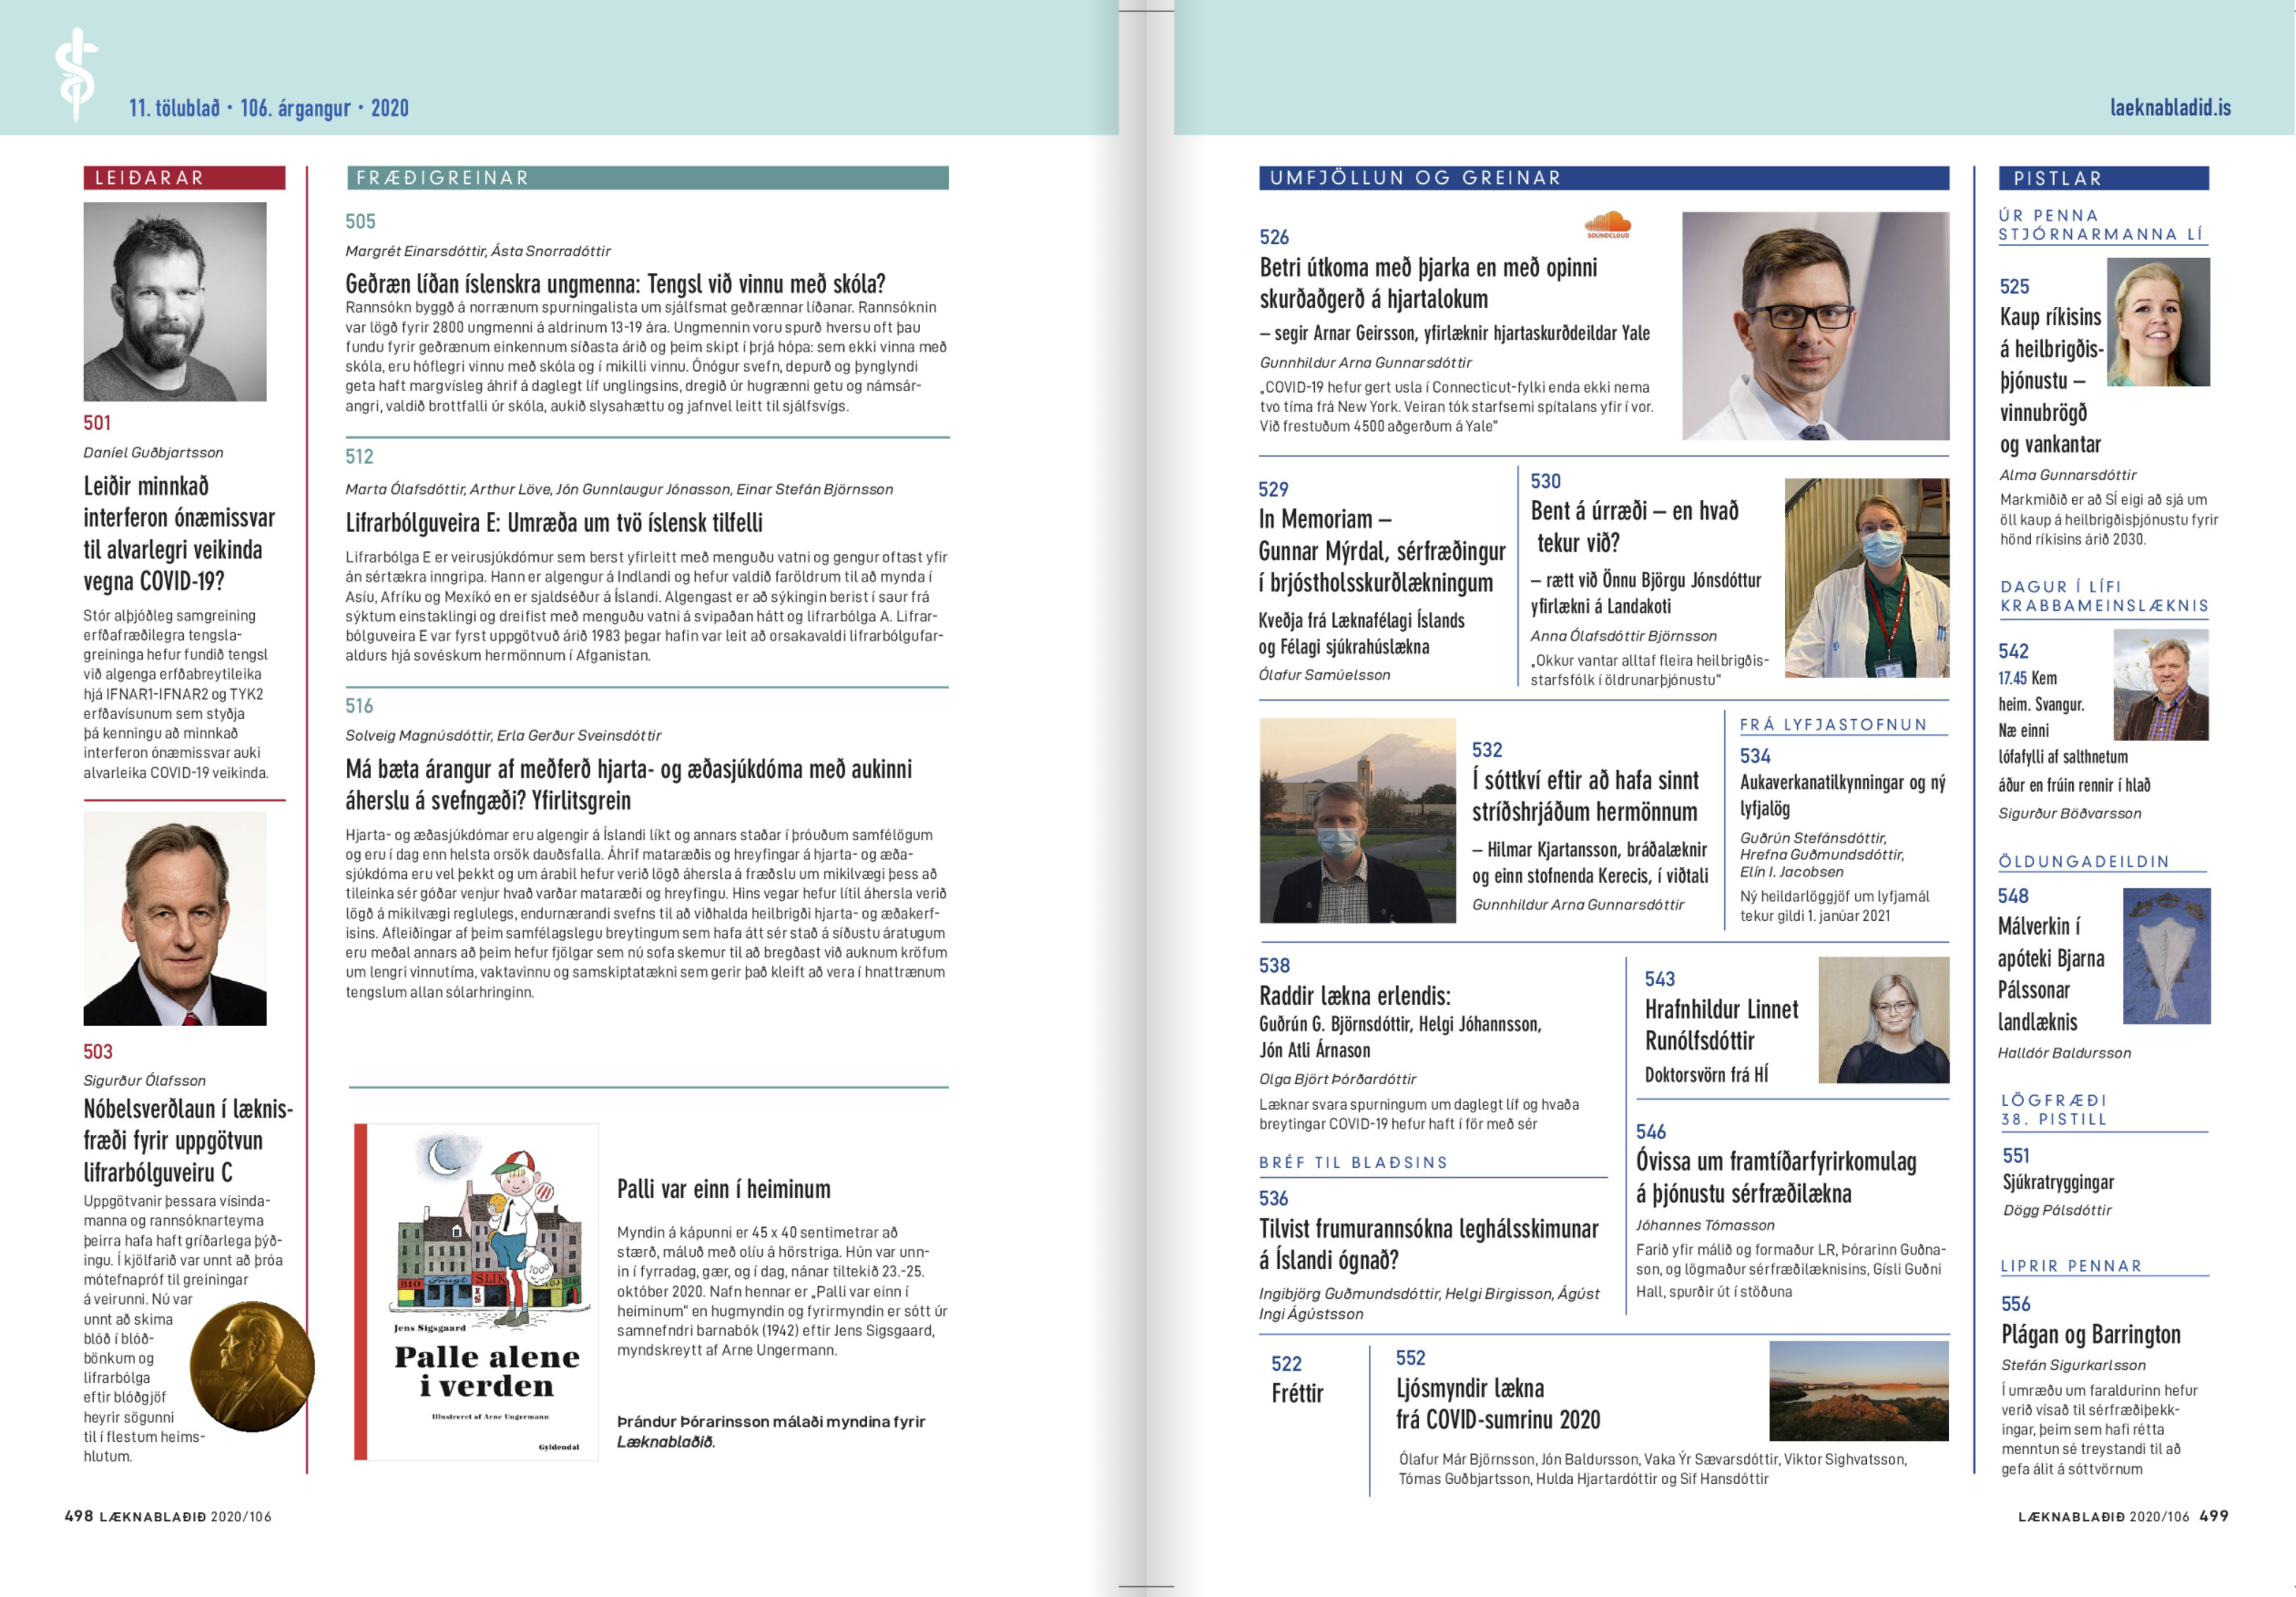The height and width of the screenshot is (1597, 2296).
Task: Click Arnar Geirsson's portrait photo
Action: click(1815, 325)
